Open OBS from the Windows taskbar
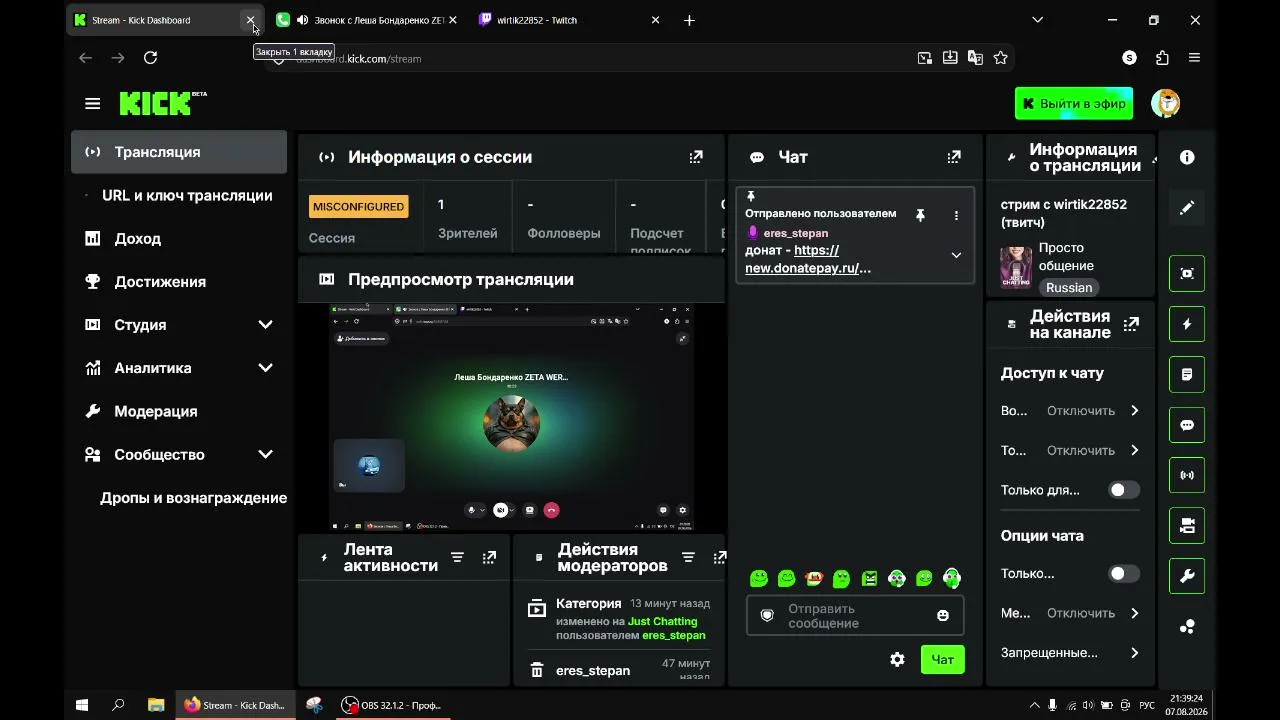 (392, 705)
